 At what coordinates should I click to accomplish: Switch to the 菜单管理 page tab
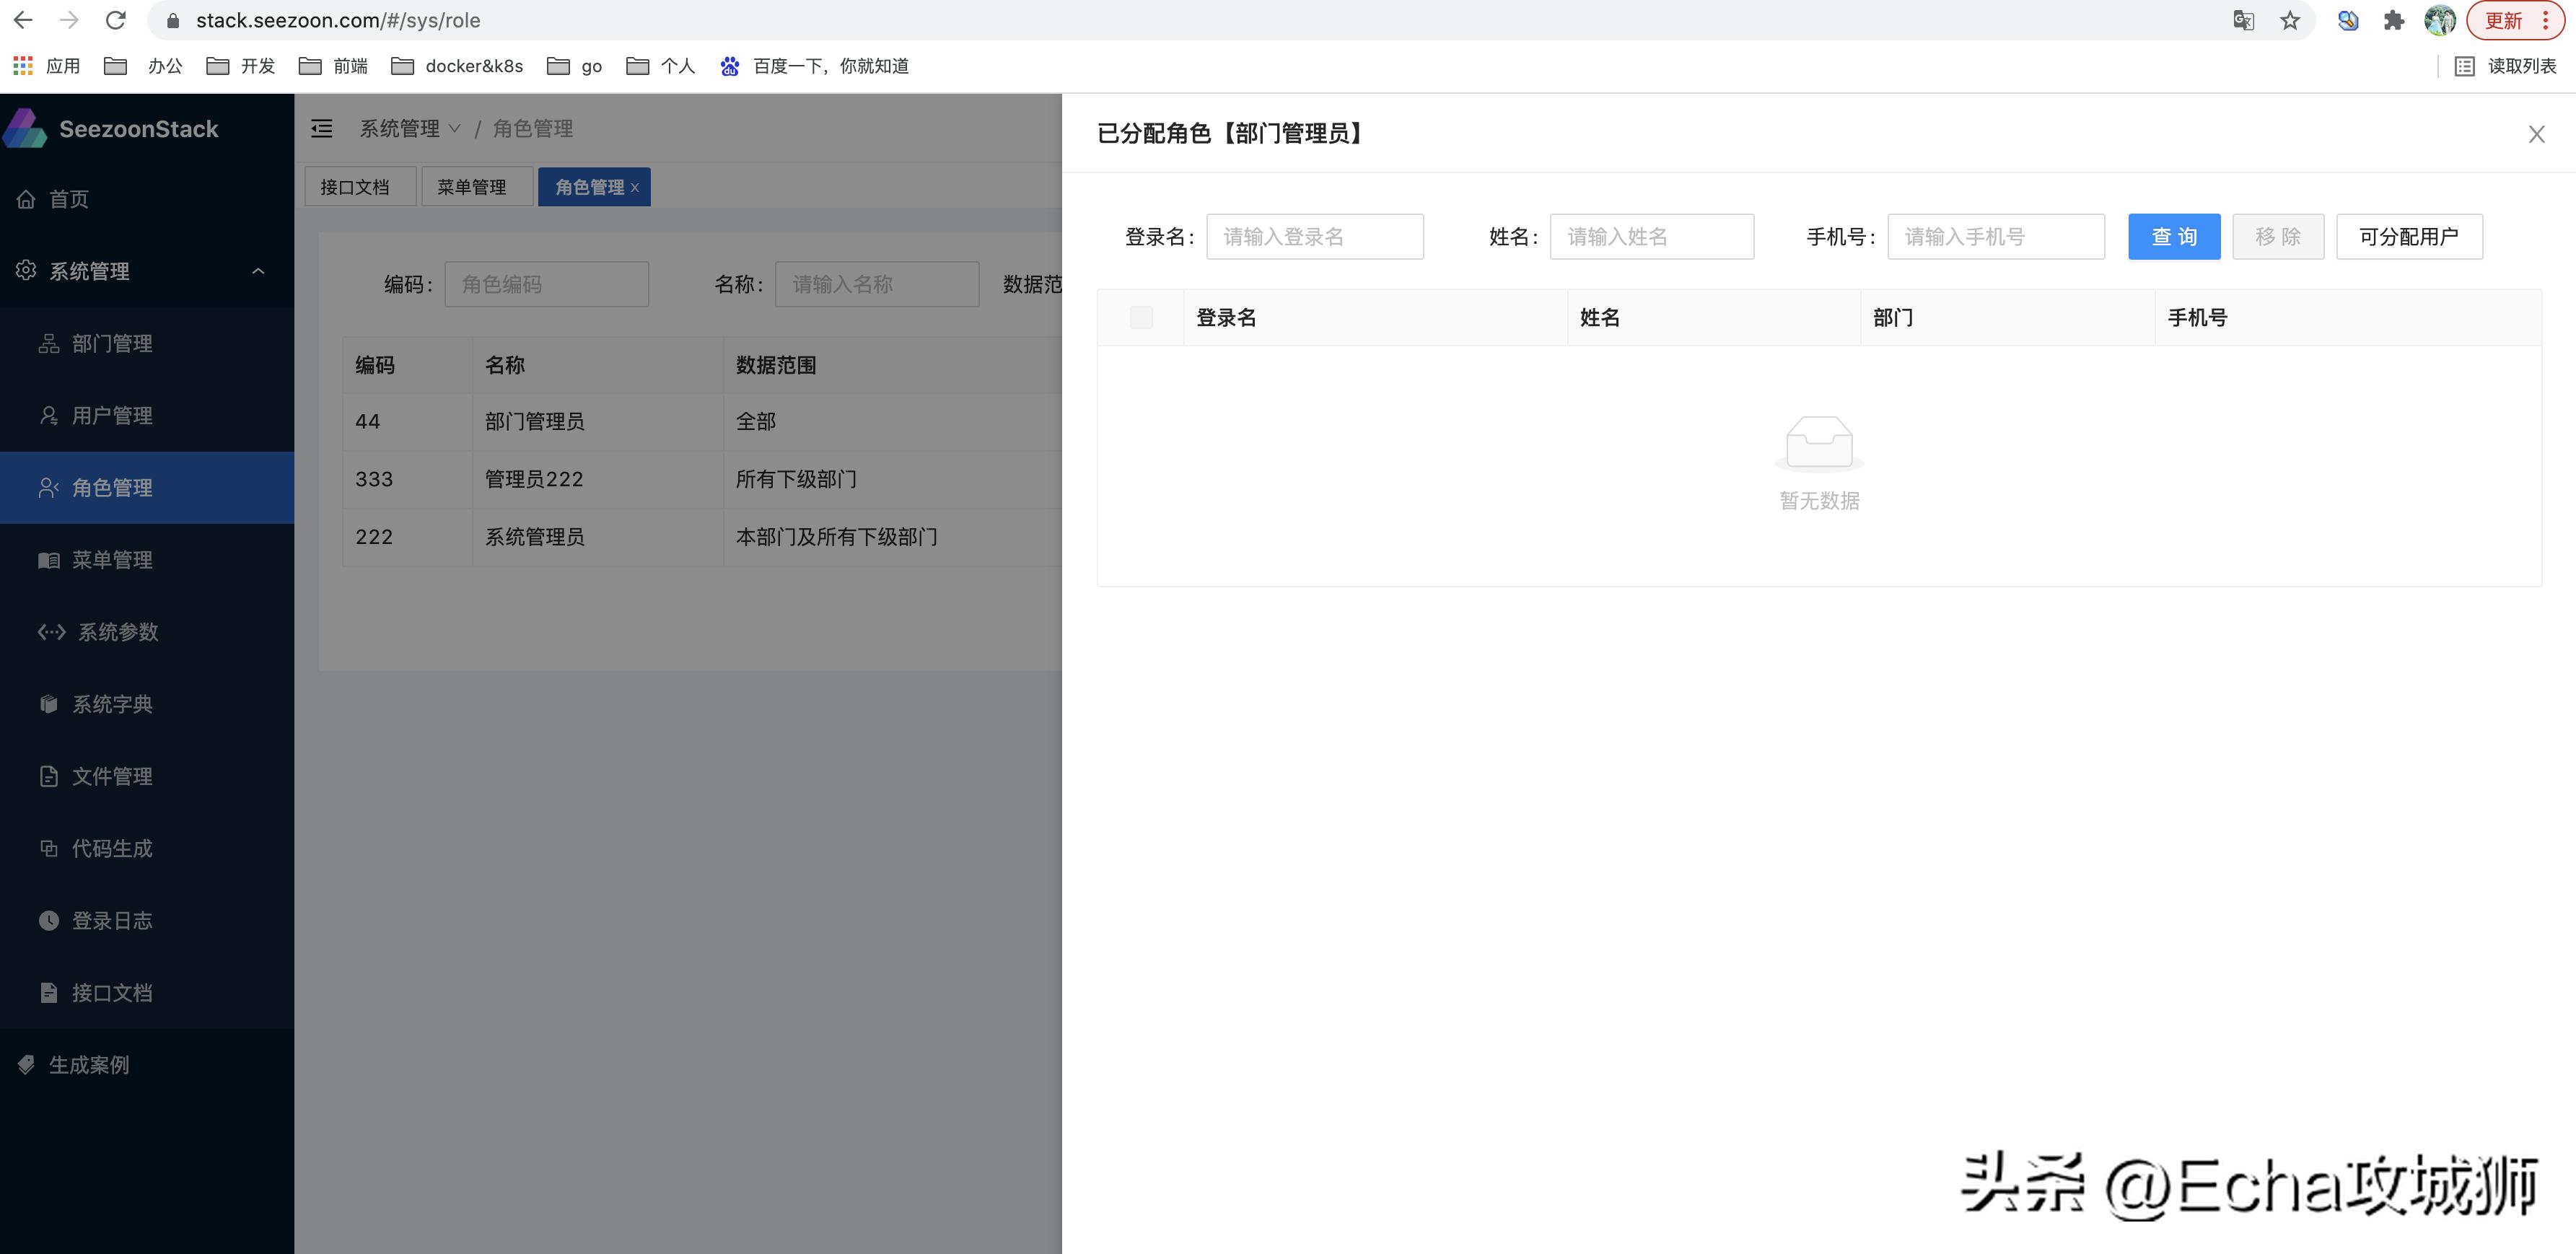(x=476, y=187)
